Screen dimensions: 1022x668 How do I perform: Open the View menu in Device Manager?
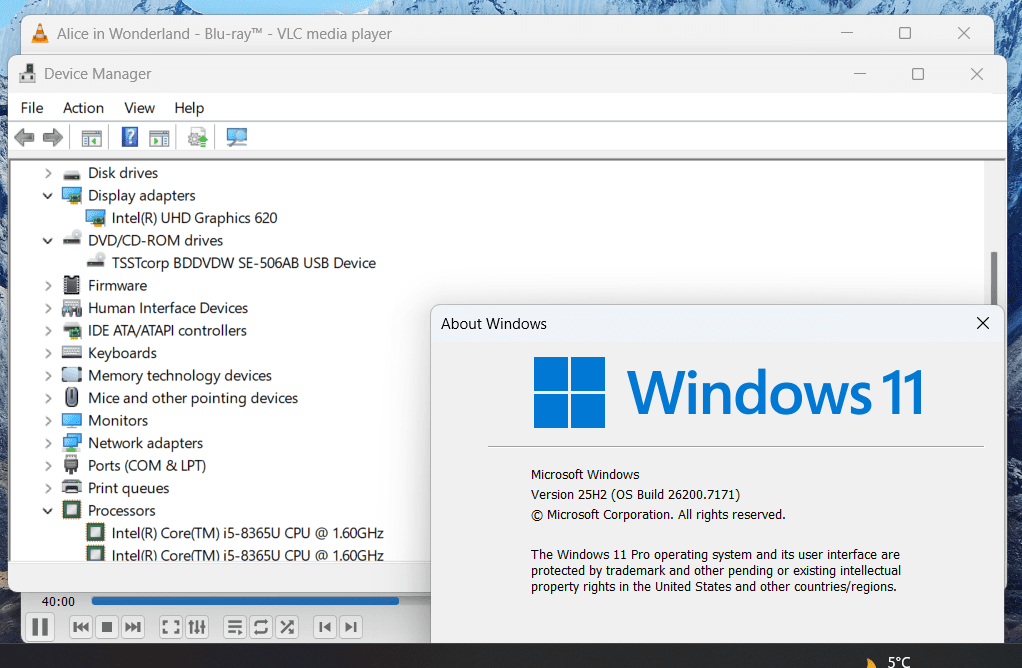tap(139, 108)
